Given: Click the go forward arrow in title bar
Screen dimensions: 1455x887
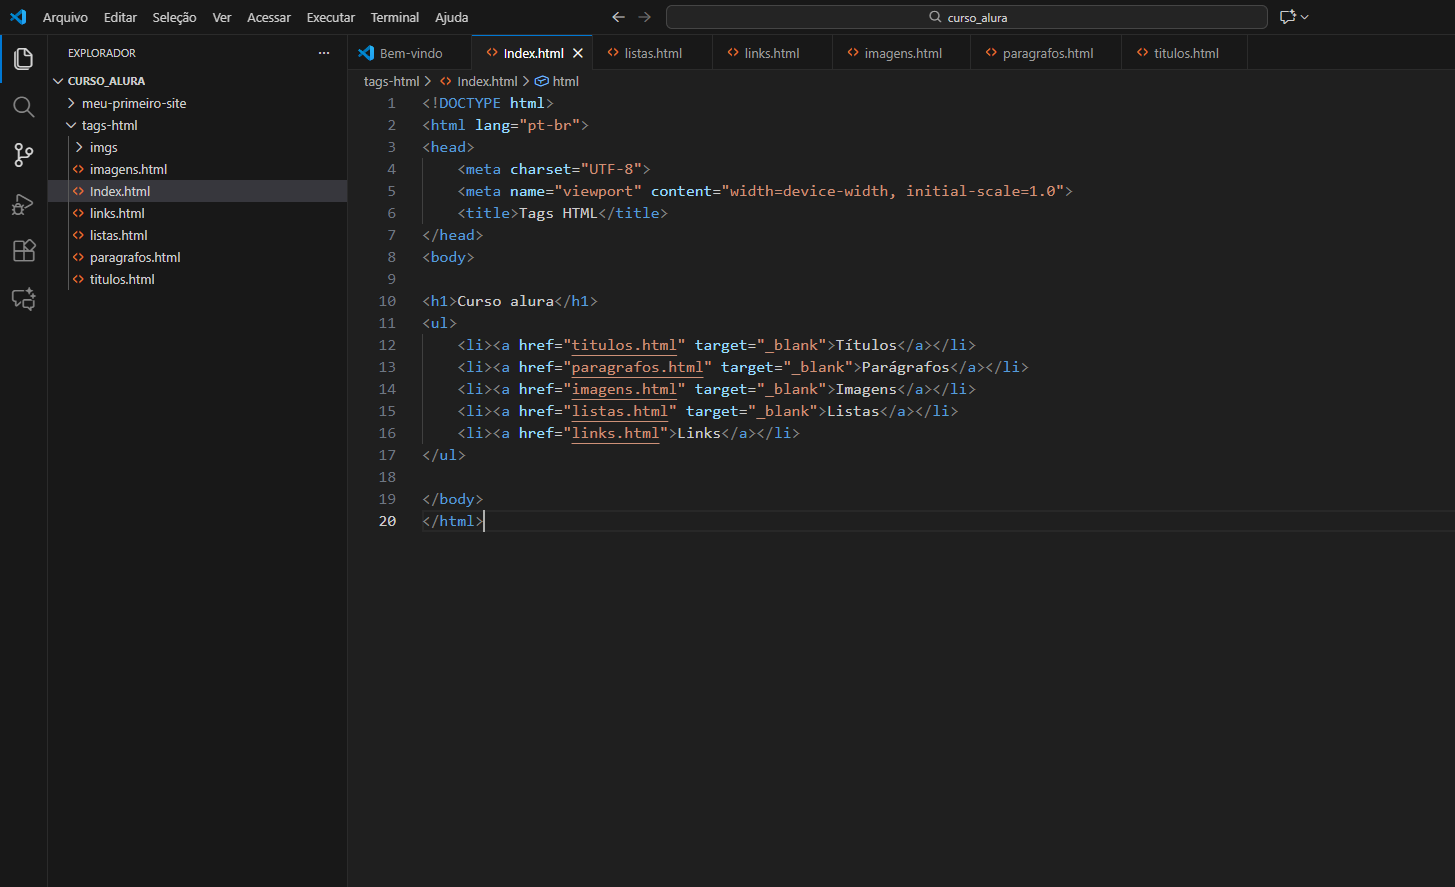Looking at the screenshot, I should tap(645, 17).
